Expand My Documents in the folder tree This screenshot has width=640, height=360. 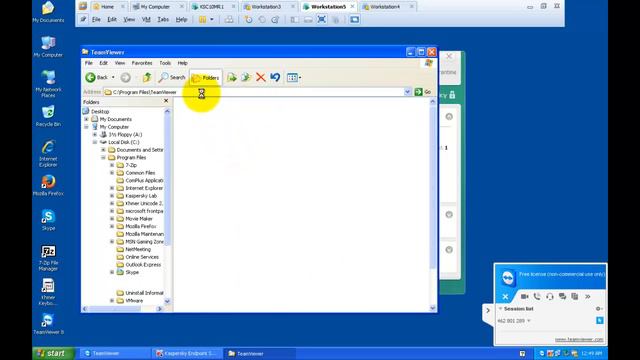tap(86, 119)
